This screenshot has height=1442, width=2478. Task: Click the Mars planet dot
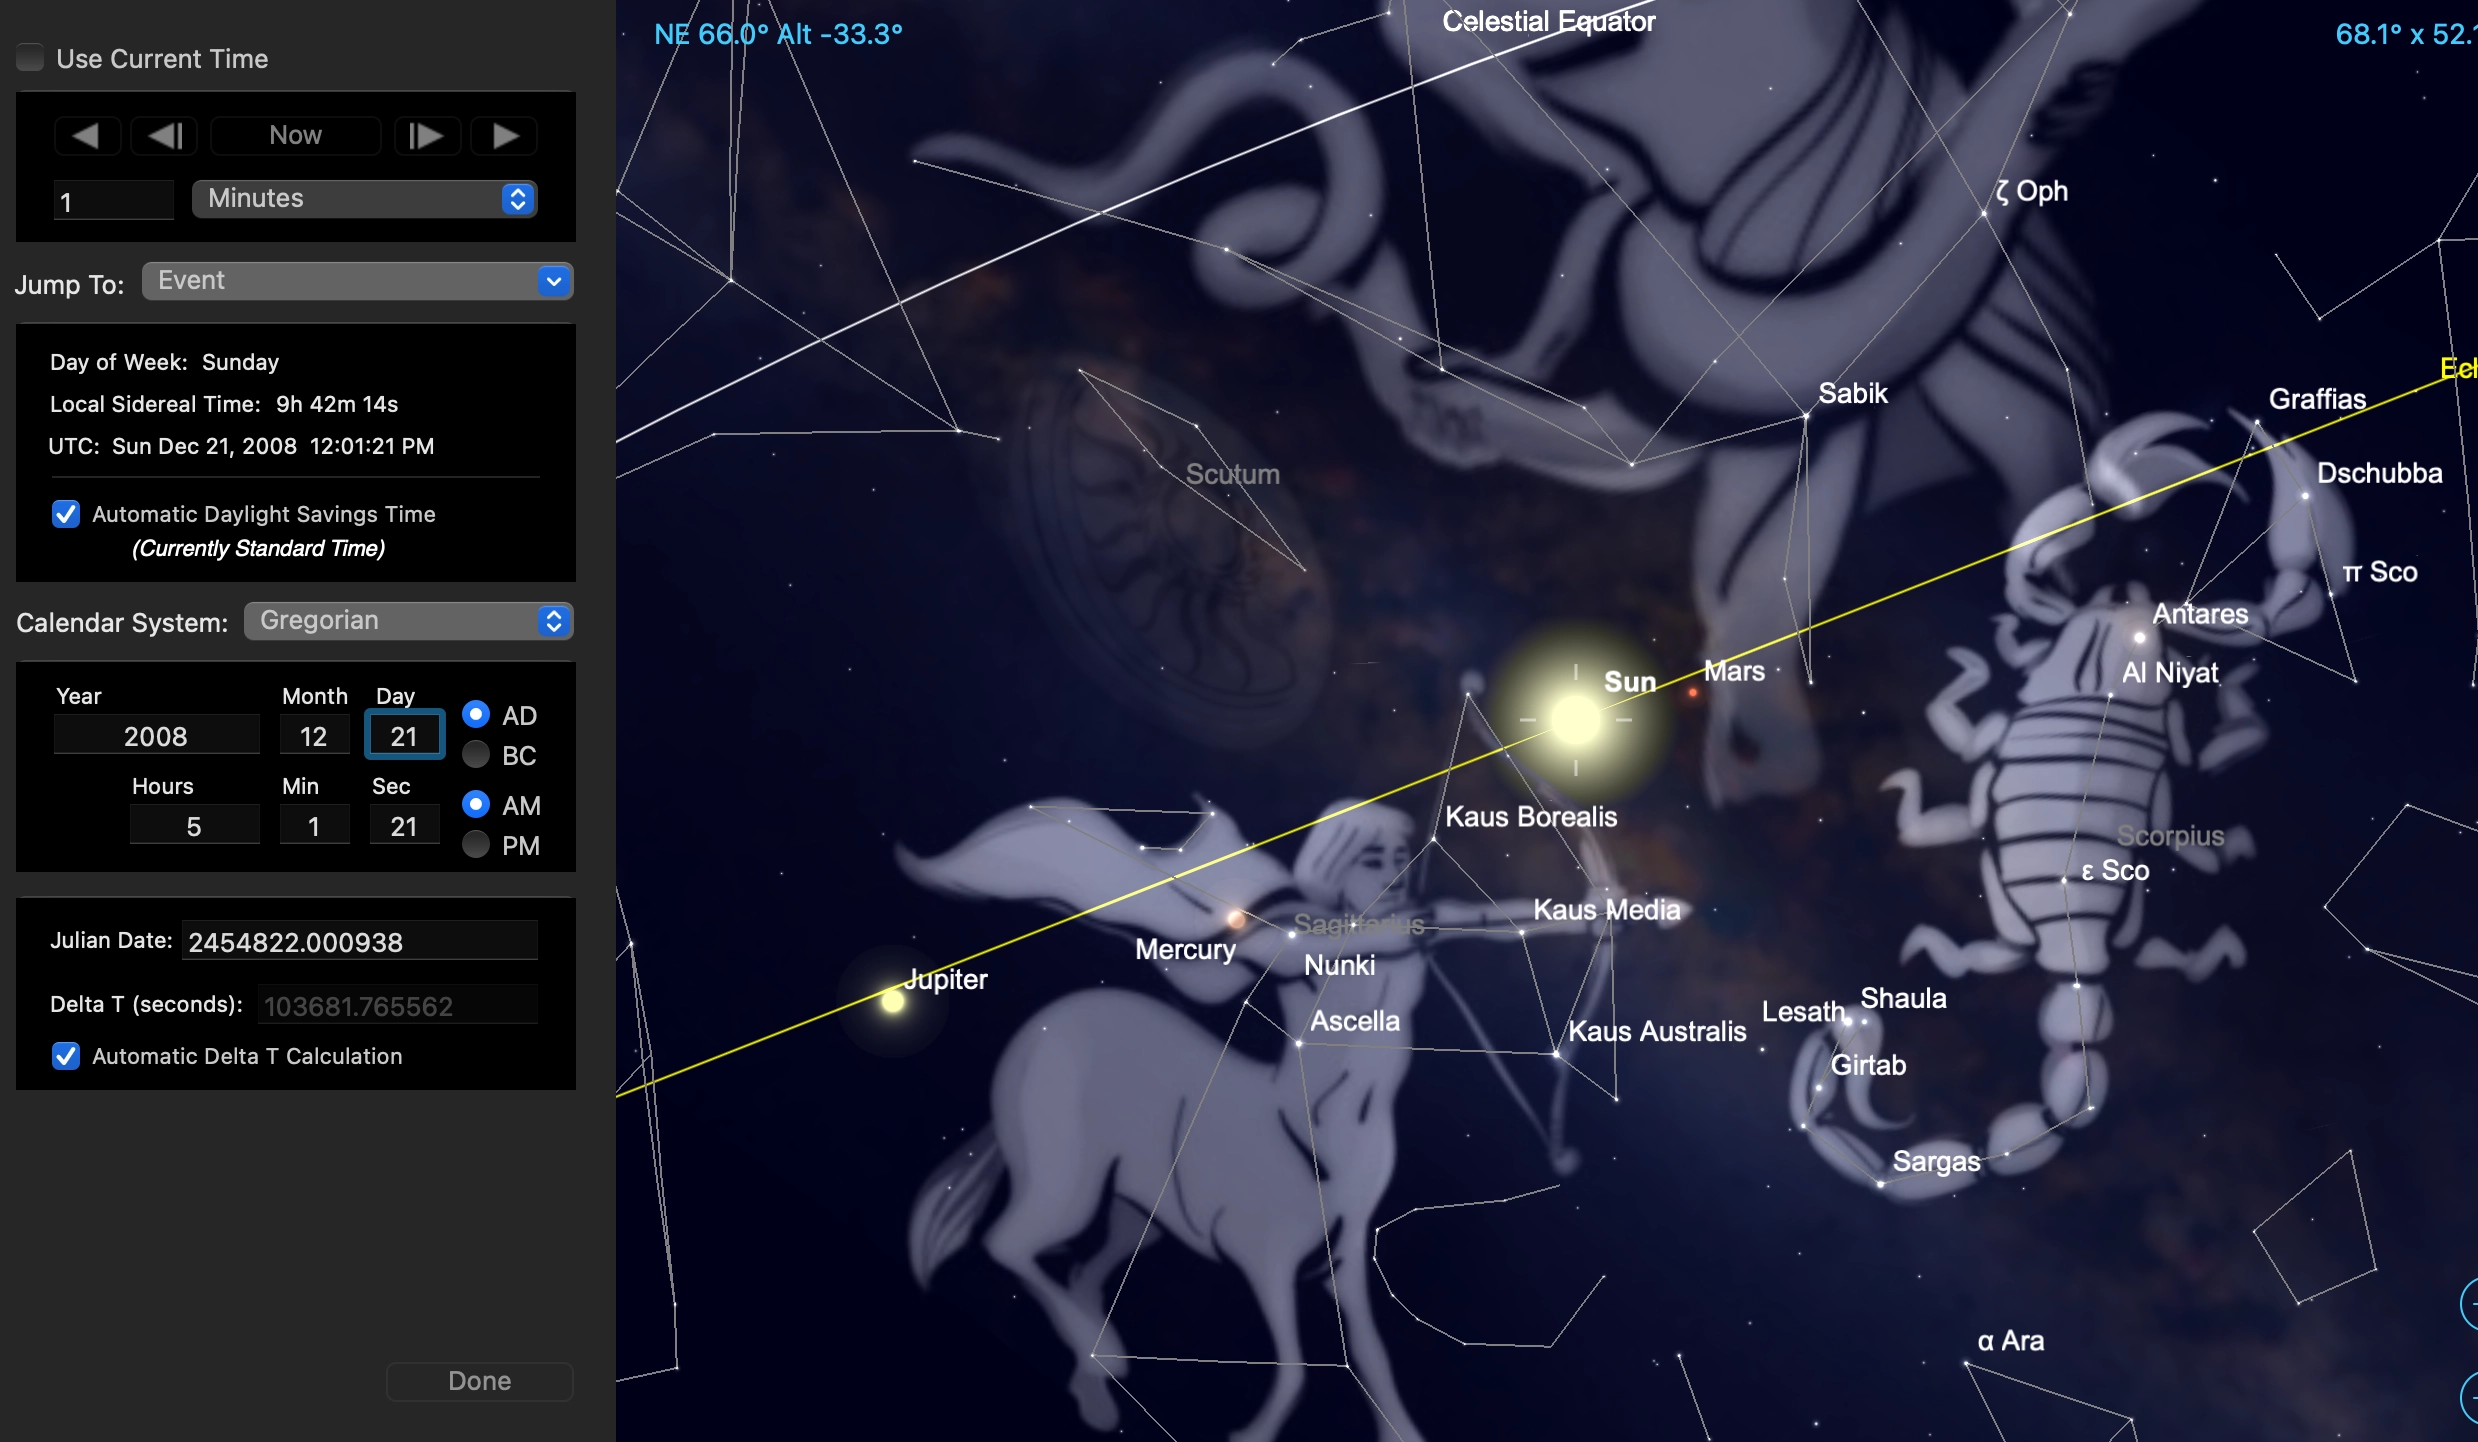[x=1692, y=692]
